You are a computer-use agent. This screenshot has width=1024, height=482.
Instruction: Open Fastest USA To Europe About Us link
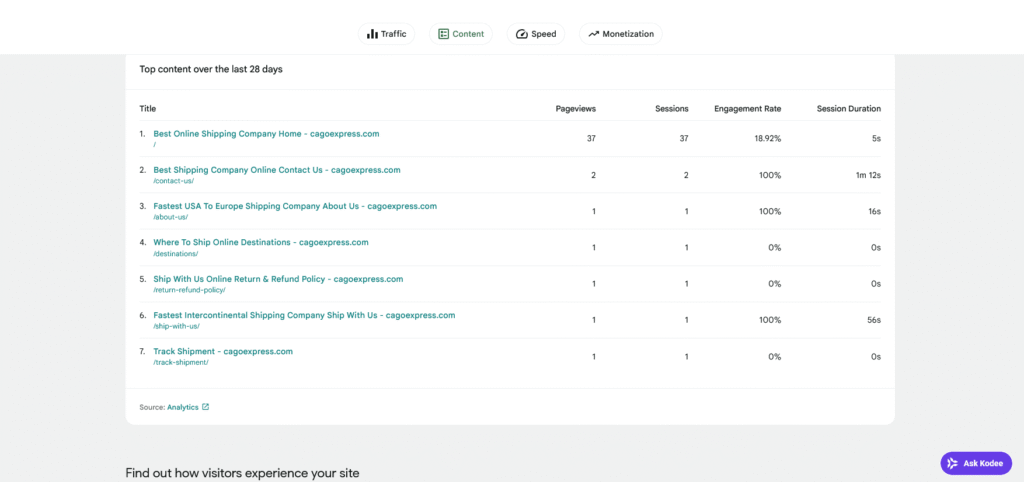tap(295, 206)
